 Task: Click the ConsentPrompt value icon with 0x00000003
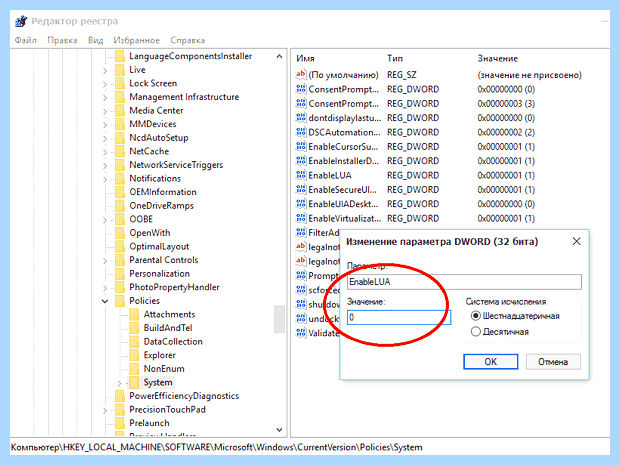point(301,103)
